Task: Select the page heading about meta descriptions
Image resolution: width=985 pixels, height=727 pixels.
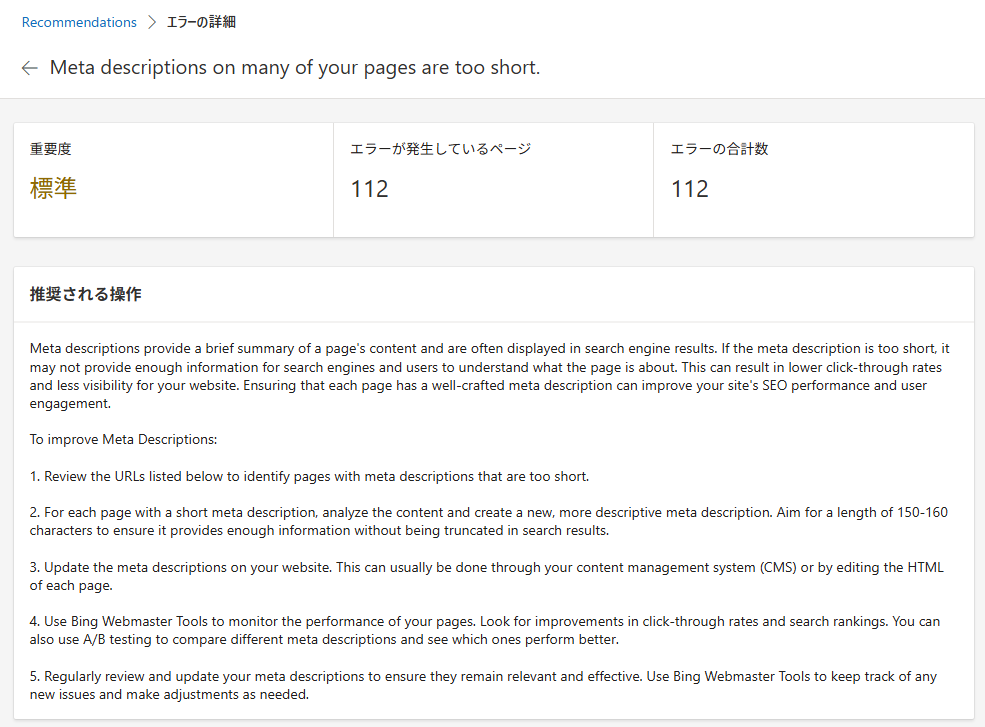Action: [x=295, y=67]
